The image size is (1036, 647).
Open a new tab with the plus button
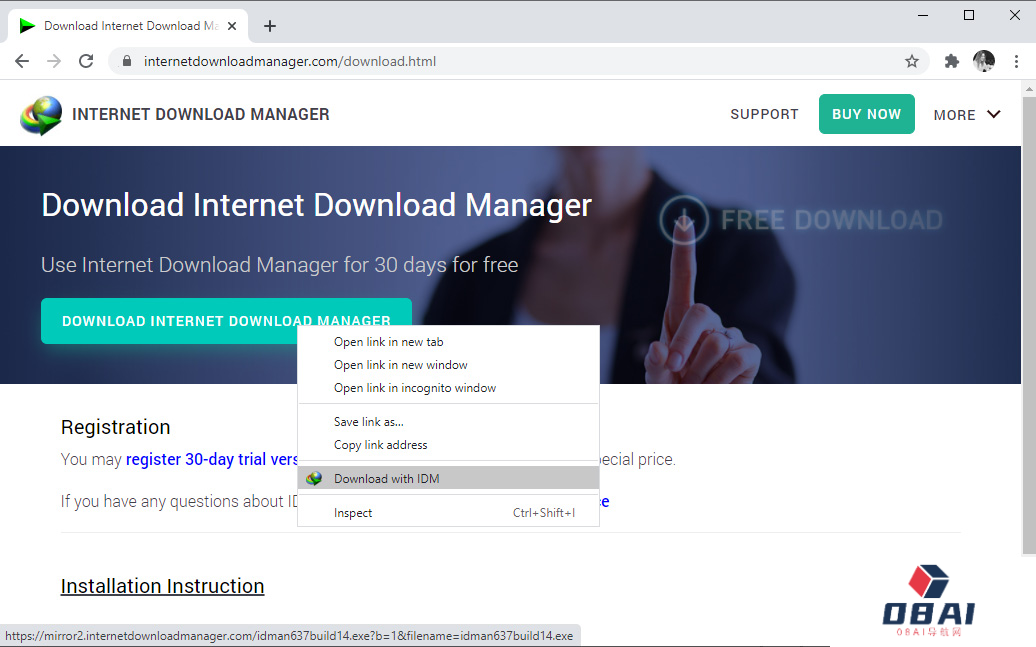click(x=270, y=26)
